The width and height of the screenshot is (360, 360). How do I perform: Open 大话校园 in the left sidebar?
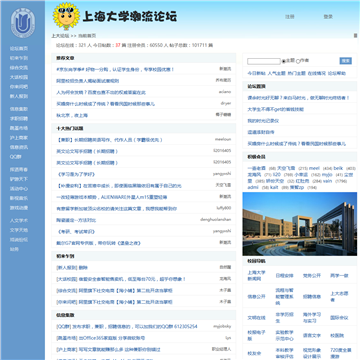[19, 77]
